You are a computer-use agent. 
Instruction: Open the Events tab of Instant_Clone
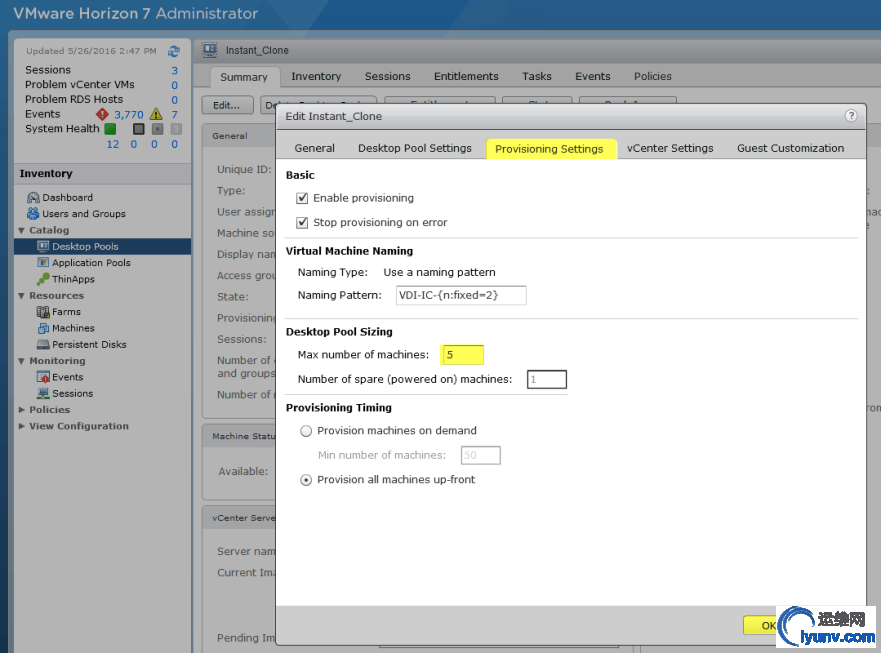pyautogui.click(x=592, y=76)
